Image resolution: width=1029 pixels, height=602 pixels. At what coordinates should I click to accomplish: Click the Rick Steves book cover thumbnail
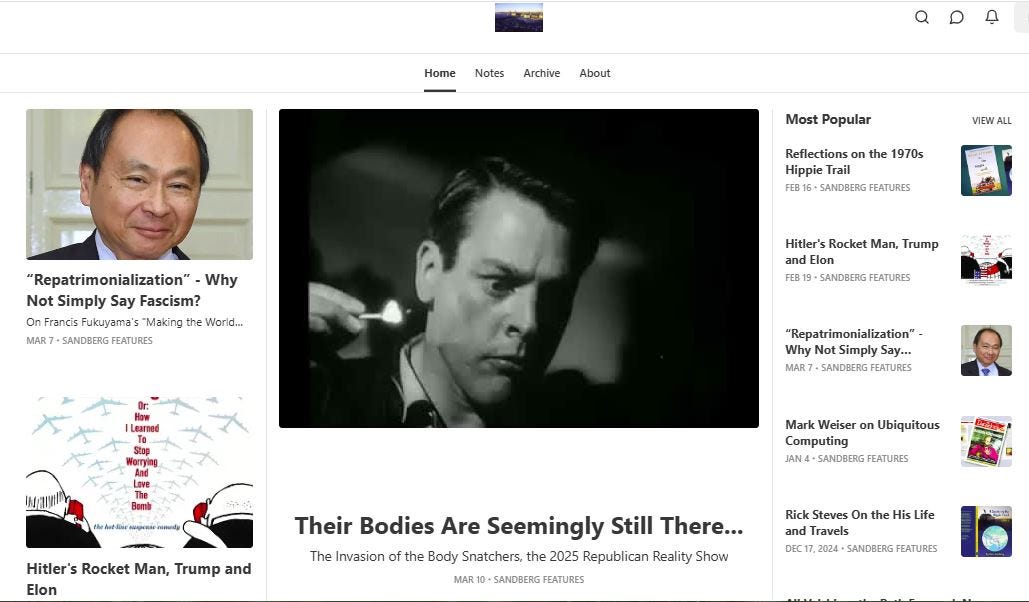pos(986,531)
